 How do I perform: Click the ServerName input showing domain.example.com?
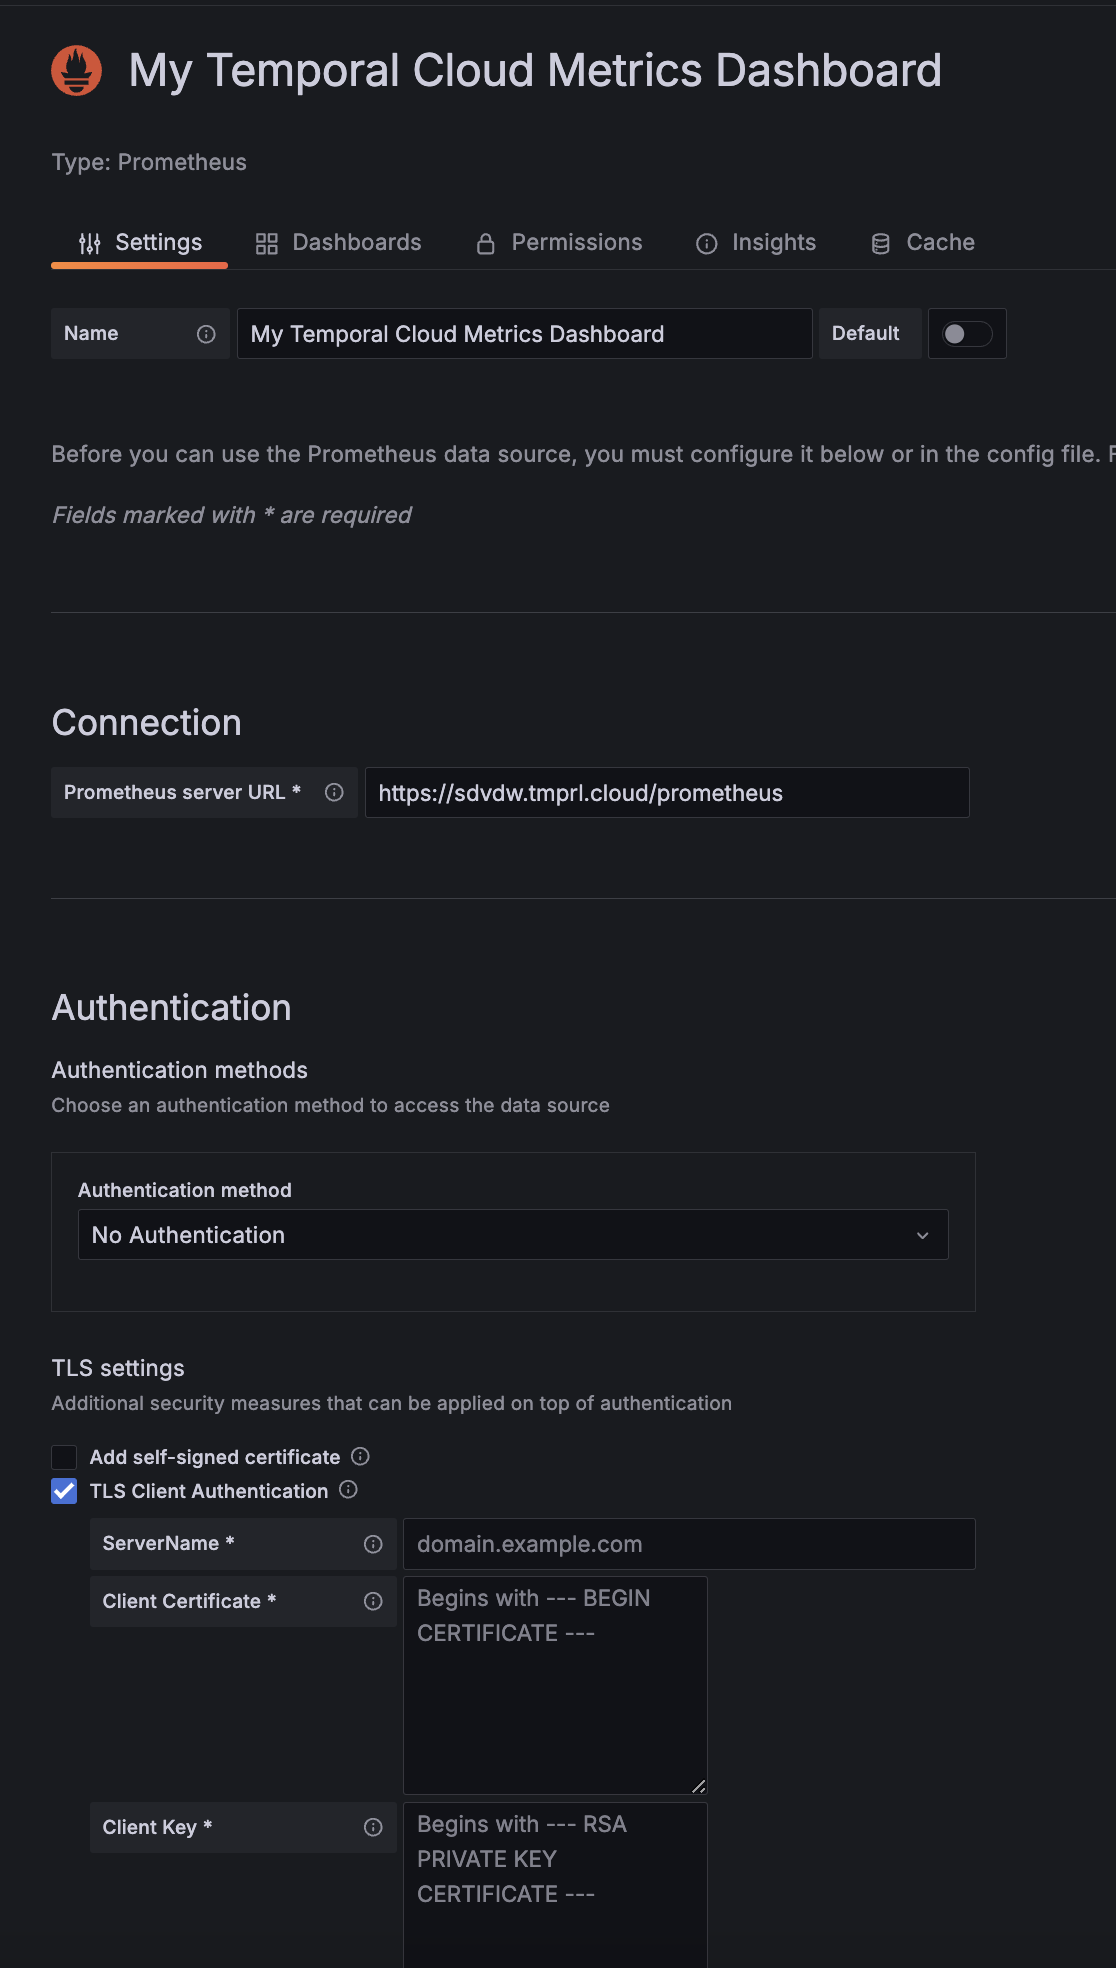tap(688, 1543)
